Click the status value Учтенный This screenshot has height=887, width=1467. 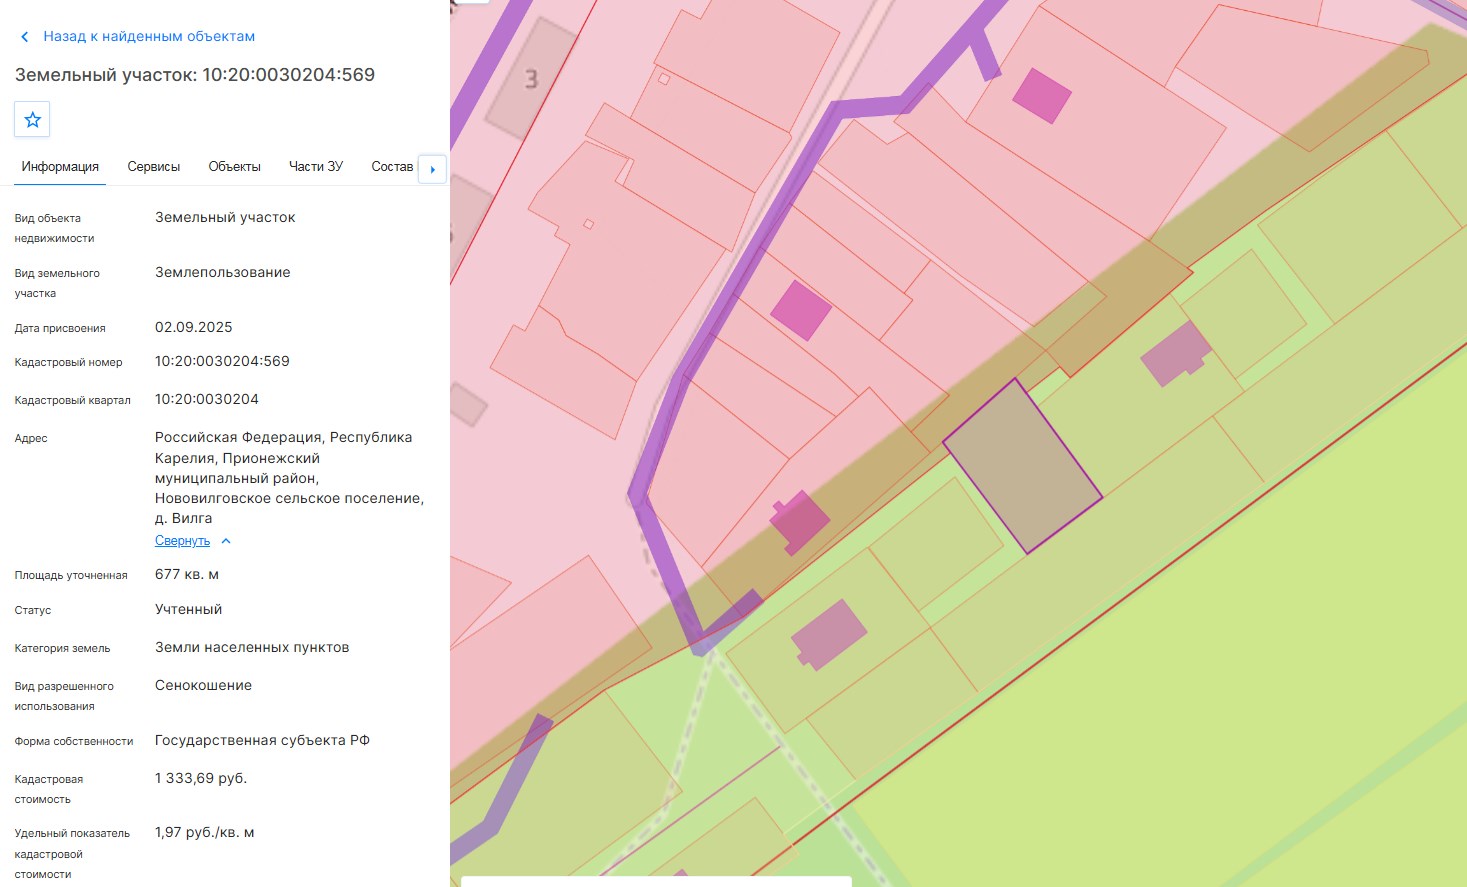click(x=189, y=609)
